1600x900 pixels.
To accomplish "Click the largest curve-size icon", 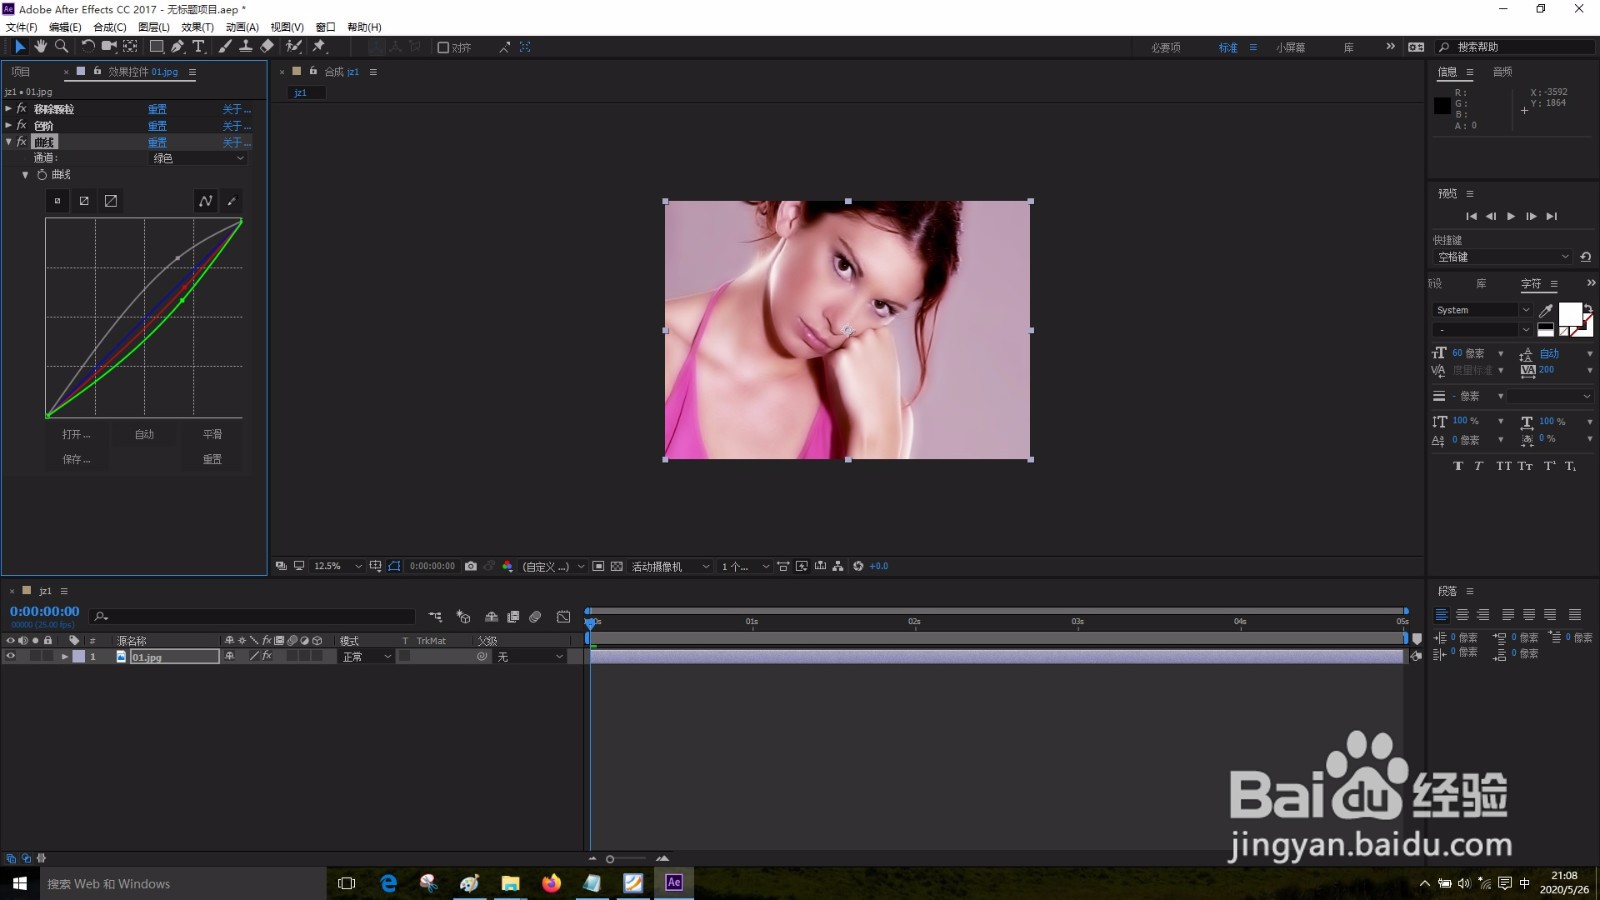I will coord(111,201).
